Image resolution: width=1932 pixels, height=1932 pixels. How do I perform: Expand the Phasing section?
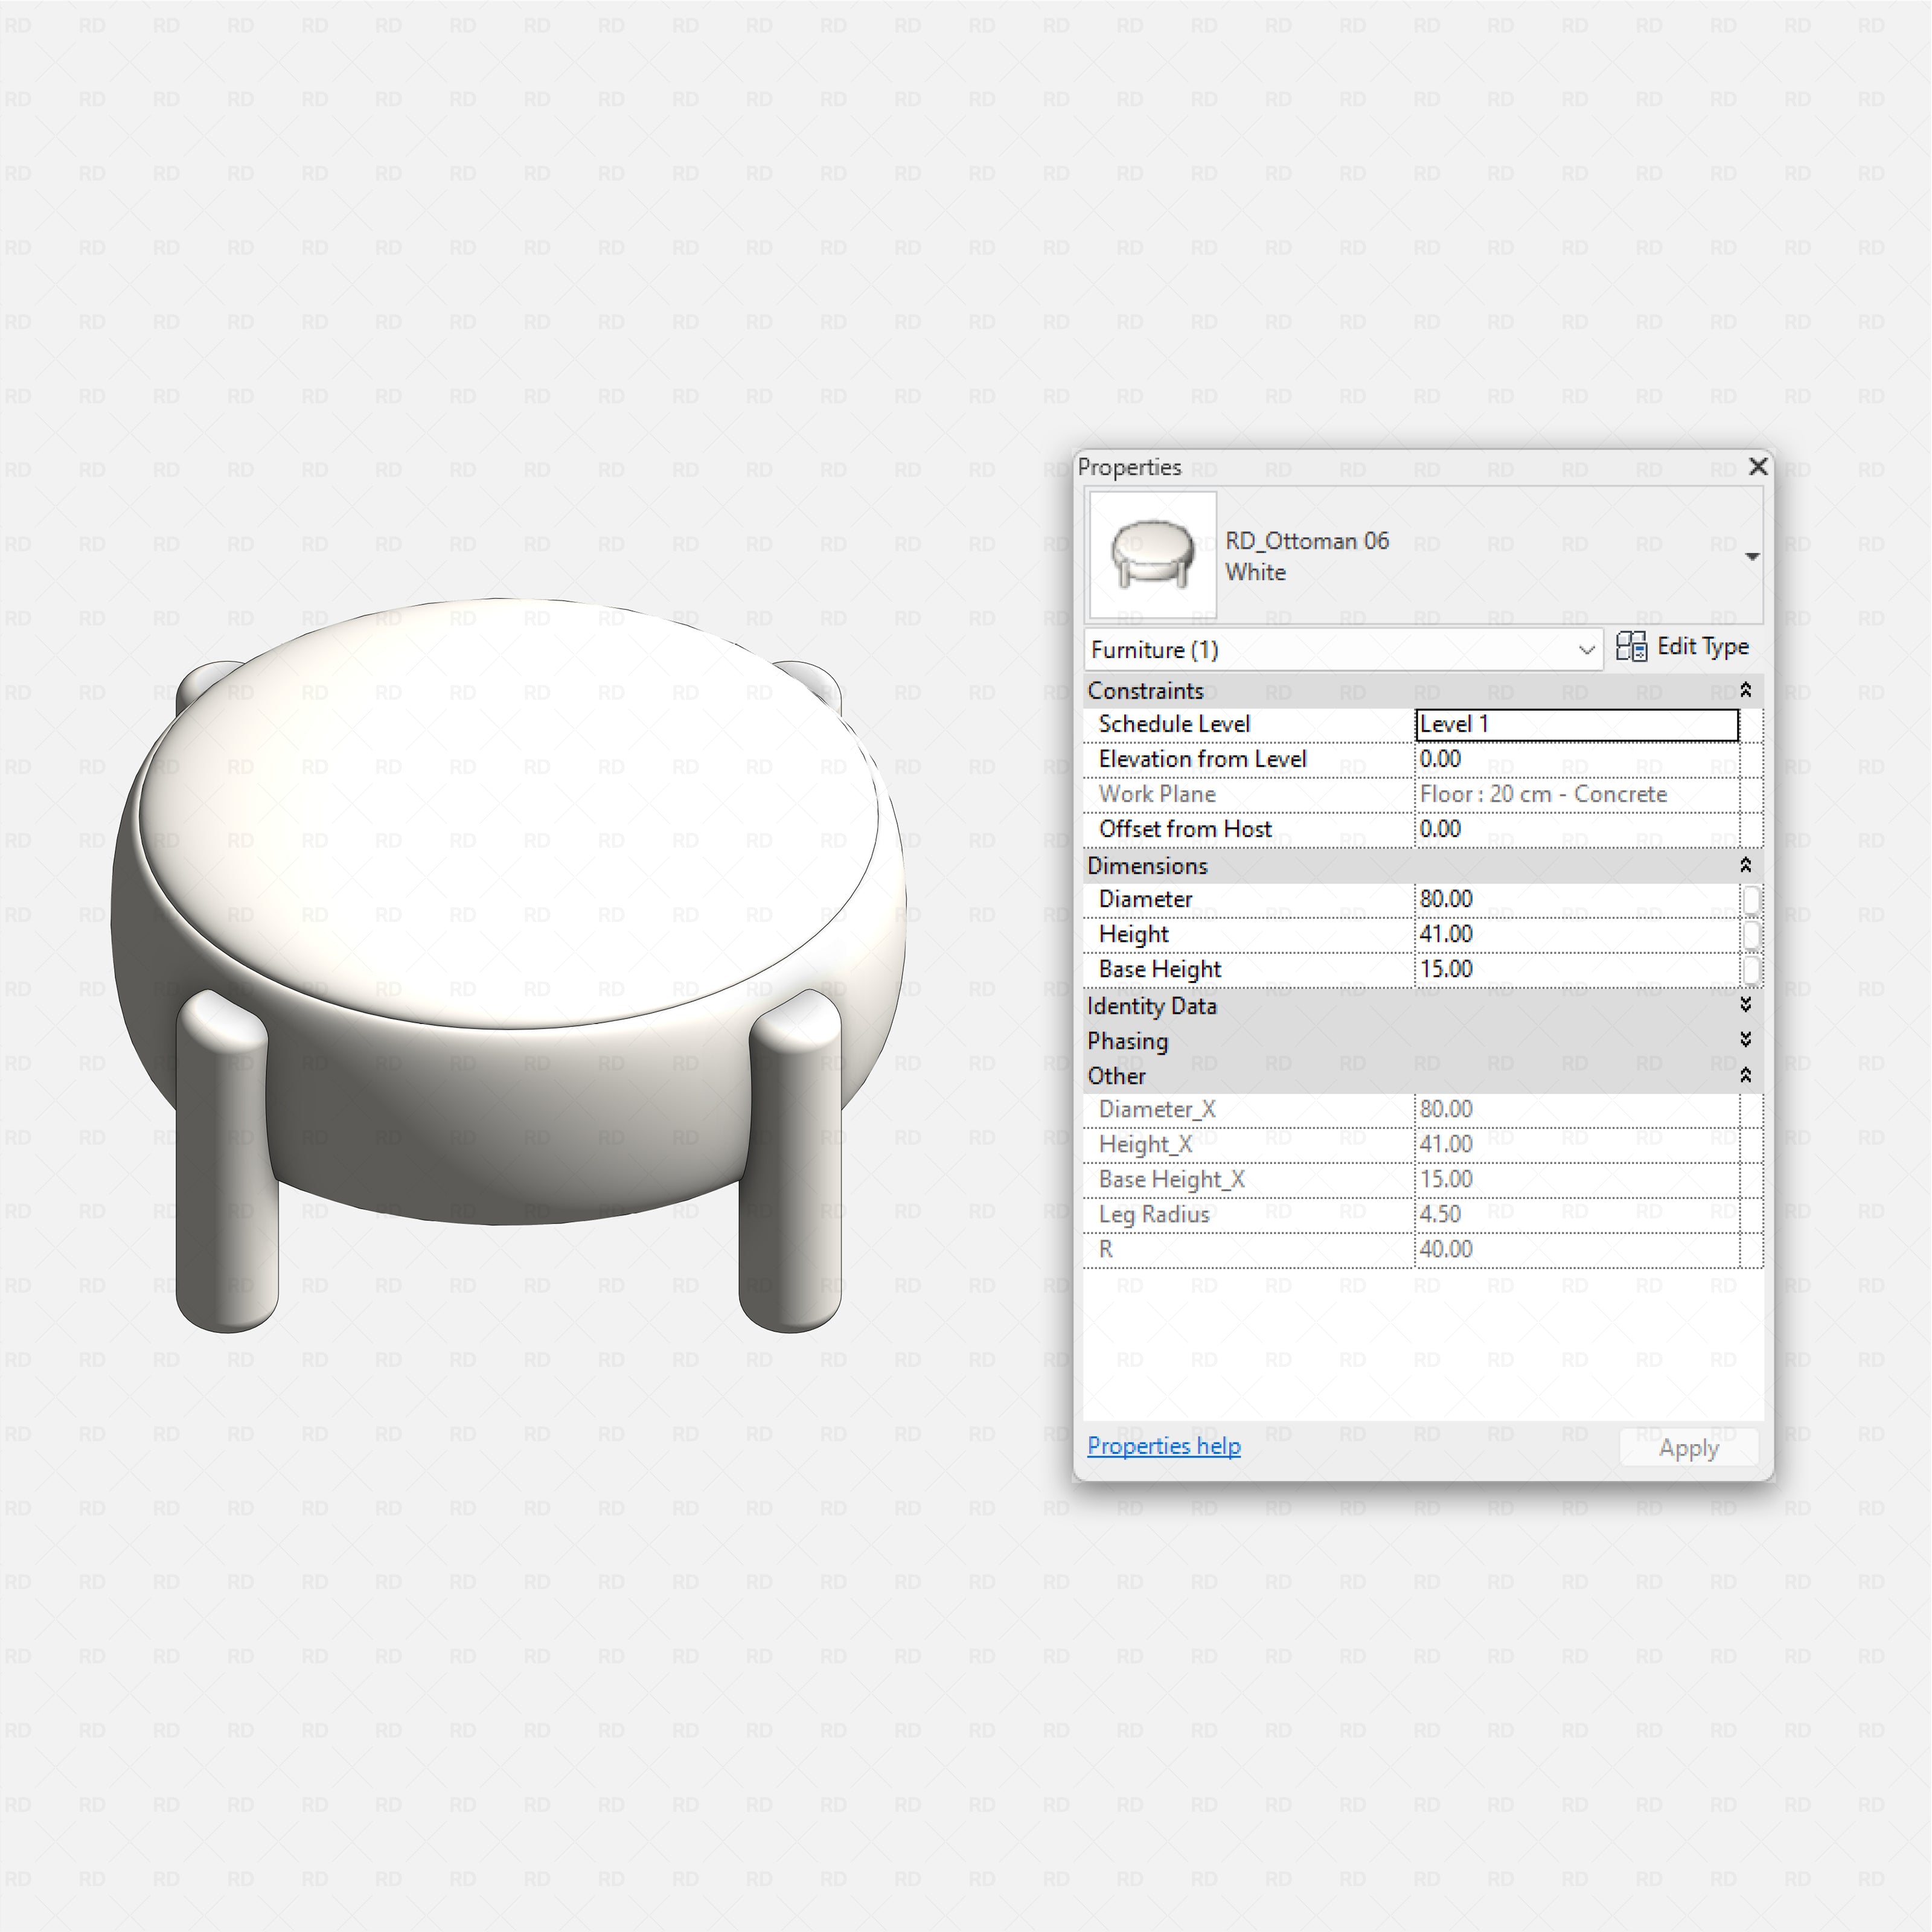coord(1745,1041)
